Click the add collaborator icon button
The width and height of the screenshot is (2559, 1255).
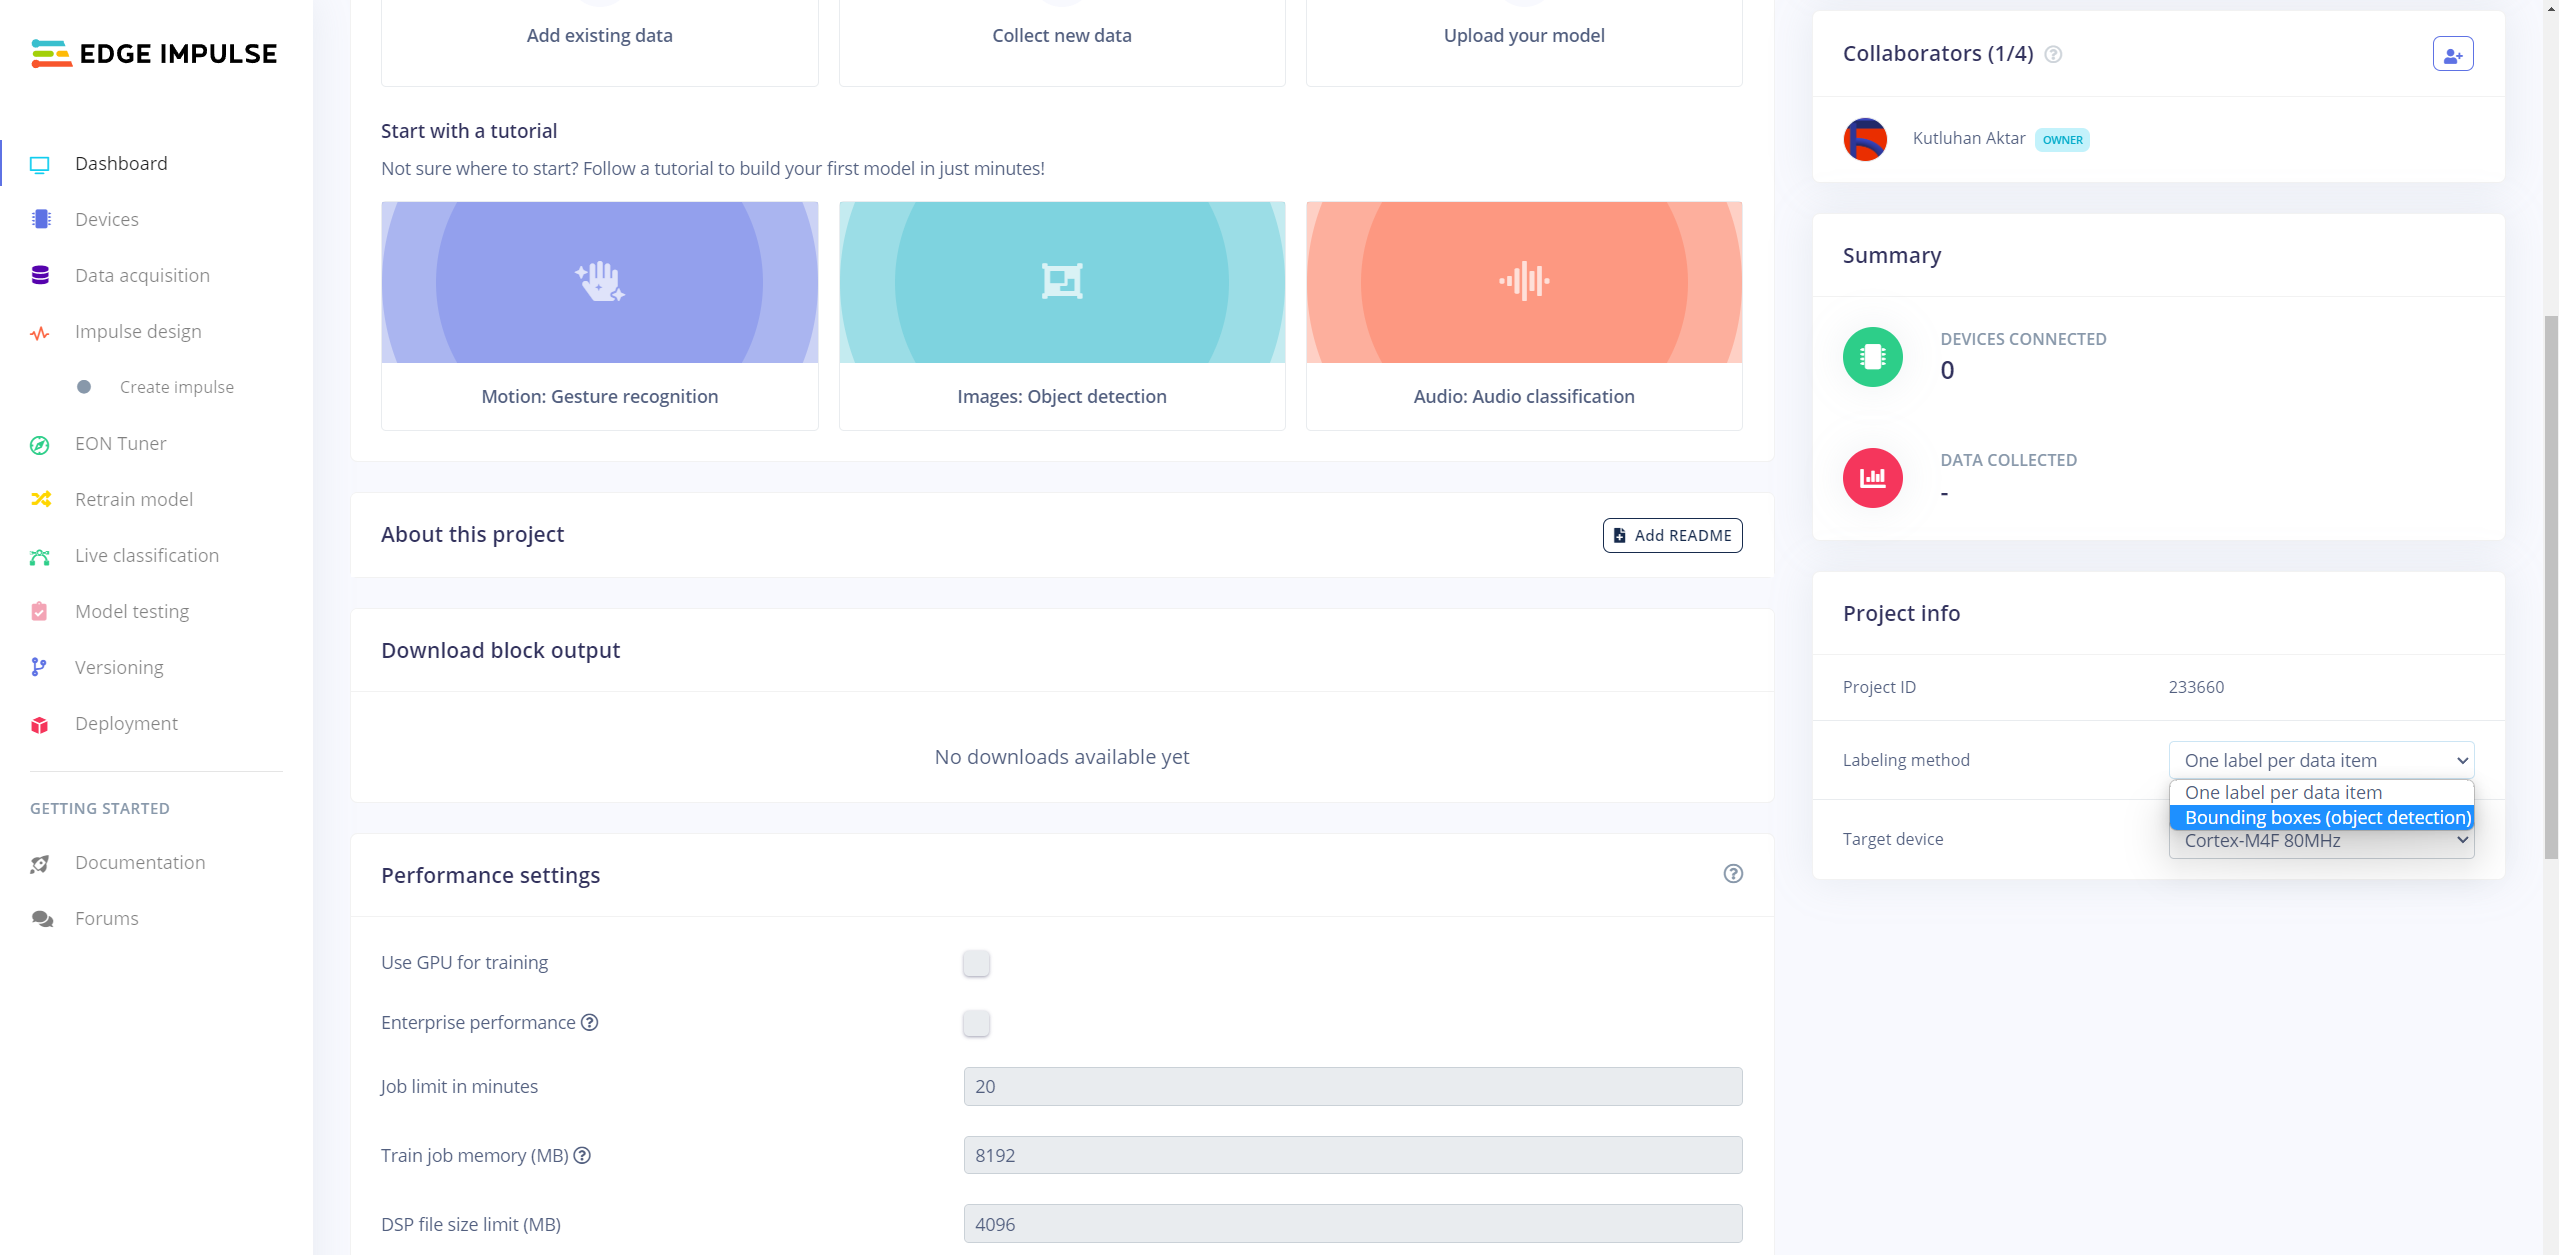(x=2452, y=54)
